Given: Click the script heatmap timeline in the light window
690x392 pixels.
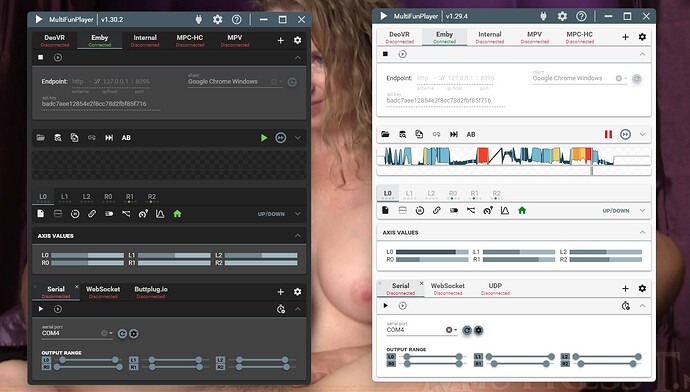Looking at the screenshot, I should (x=514, y=156).
